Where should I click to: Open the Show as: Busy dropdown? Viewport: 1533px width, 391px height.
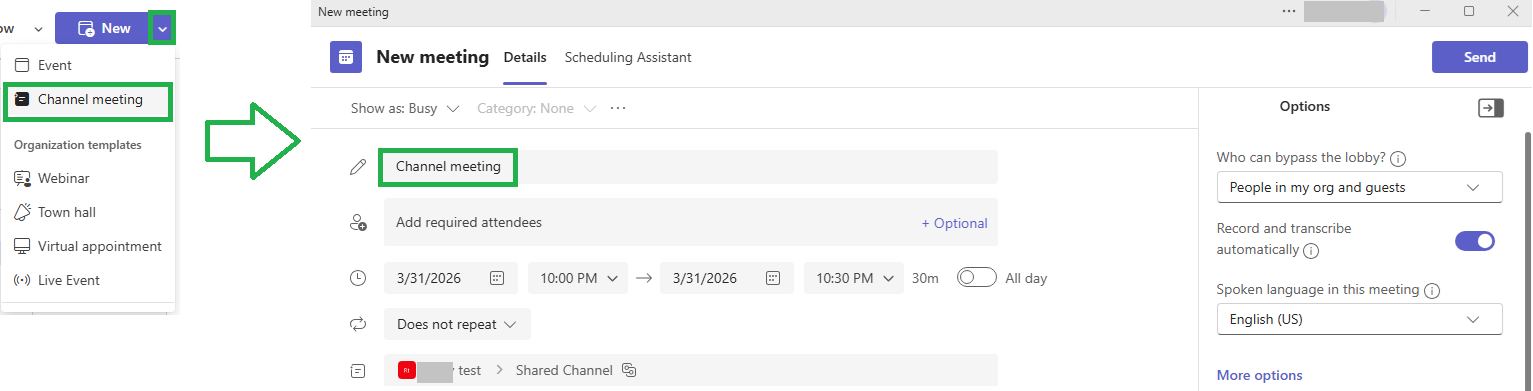tap(405, 108)
